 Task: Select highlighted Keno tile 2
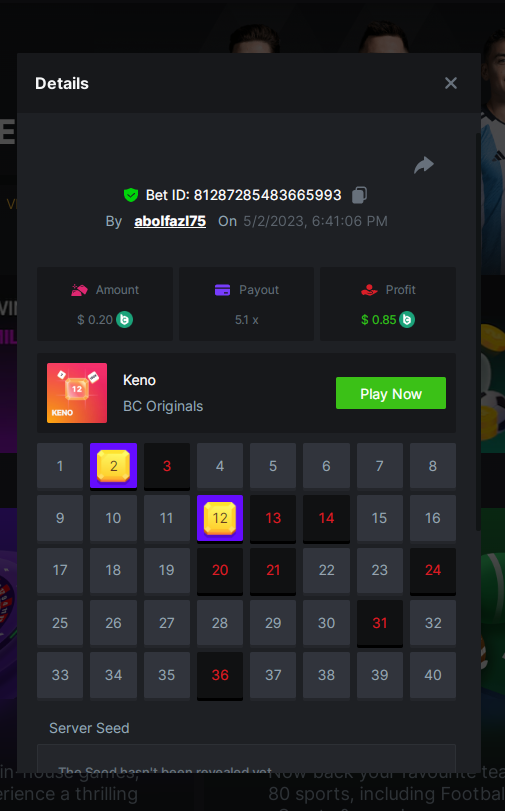(113, 466)
